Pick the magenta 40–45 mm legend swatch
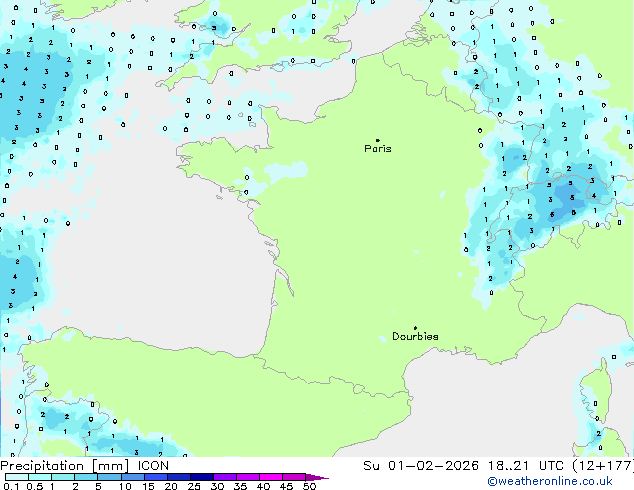This screenshot has width=634, height=490. [x=271, y=477]
